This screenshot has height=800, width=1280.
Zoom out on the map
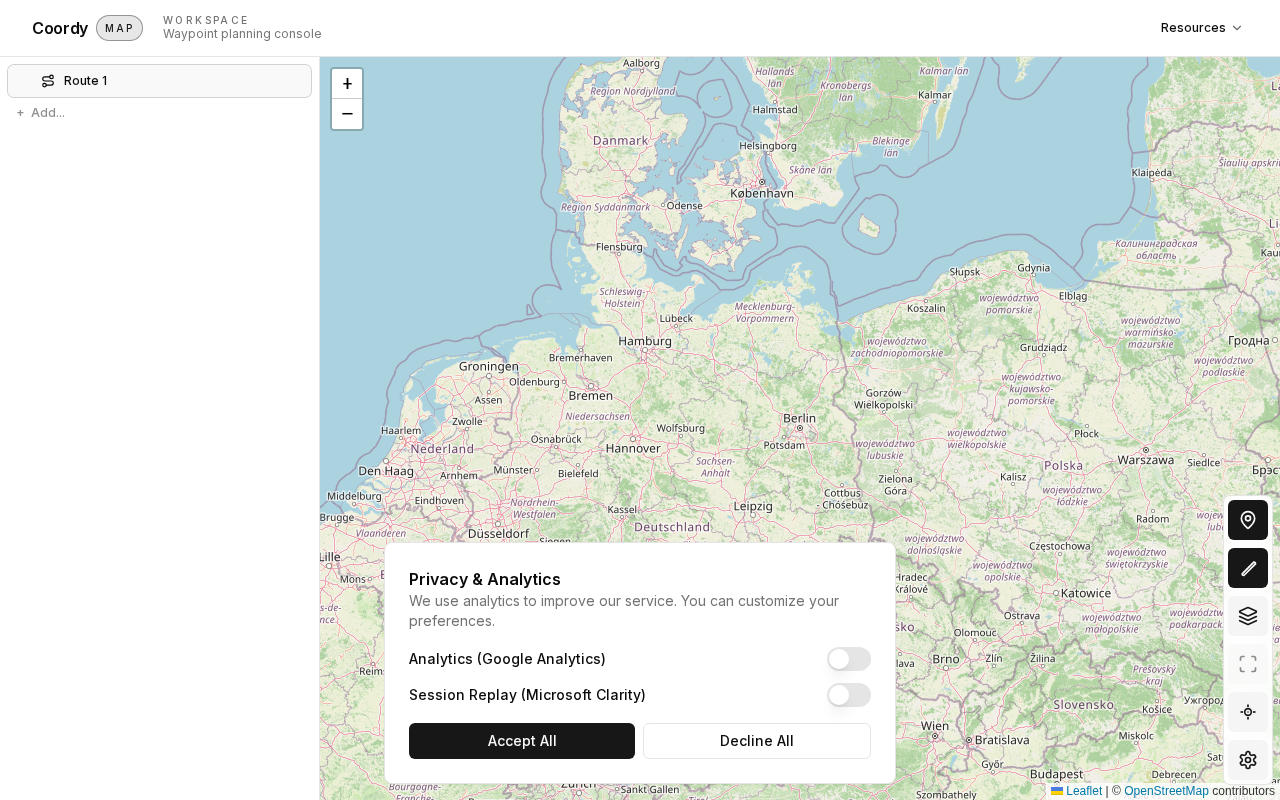point(347,114)
